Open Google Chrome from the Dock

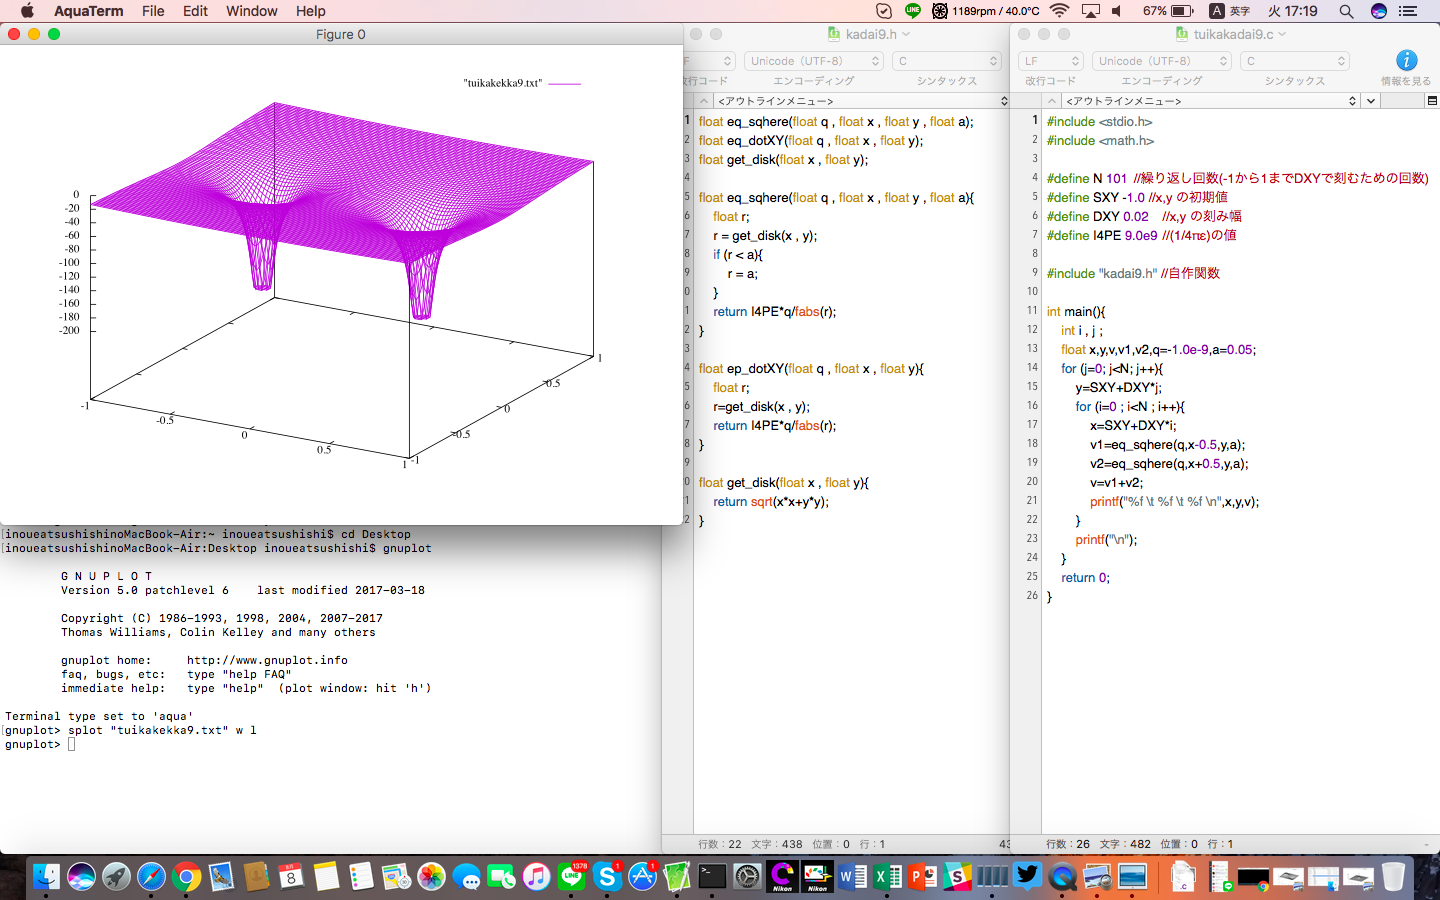click(186, 877)
